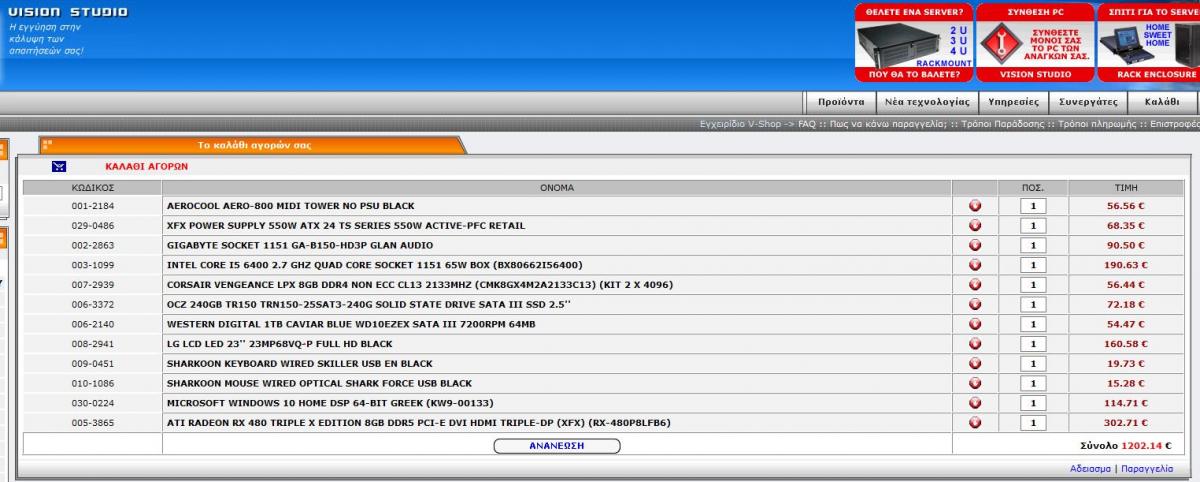Click product code 030-0224
Image resolution: width=1200 pixels, height=482 pixels.
[93, 403]
